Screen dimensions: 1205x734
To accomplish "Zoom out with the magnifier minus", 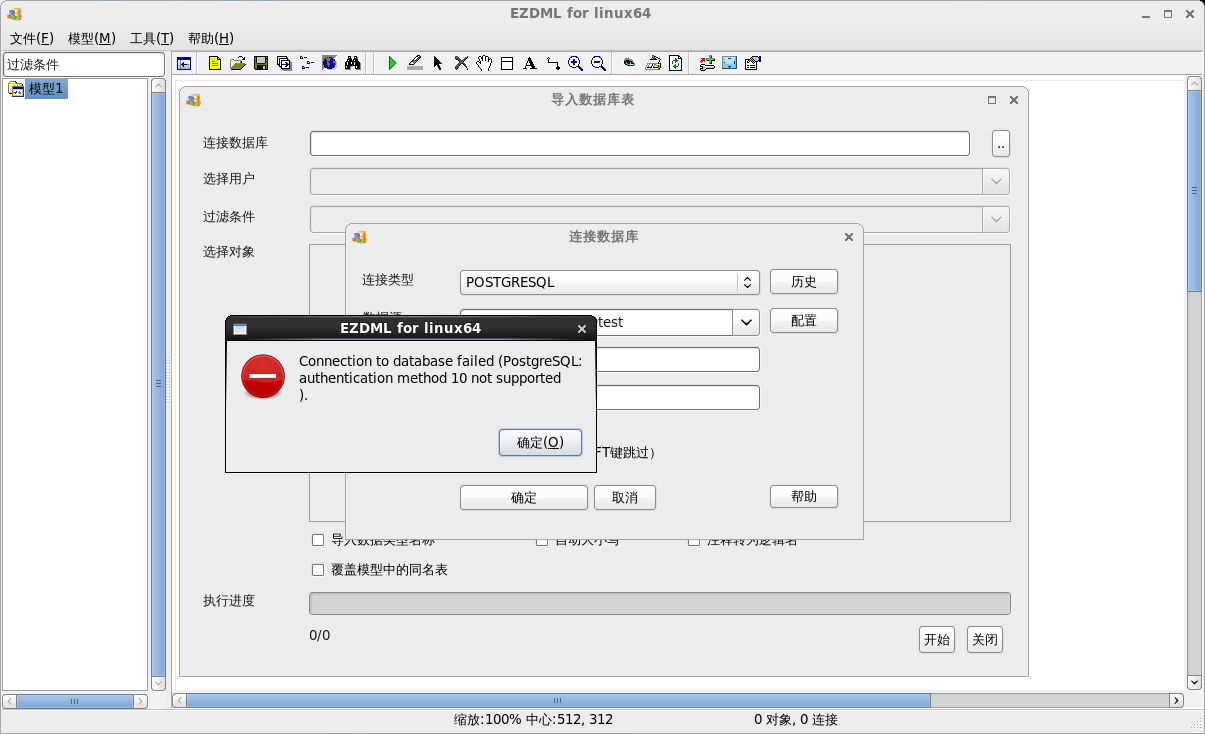I will pyautogui.click(x=599, y=63).
